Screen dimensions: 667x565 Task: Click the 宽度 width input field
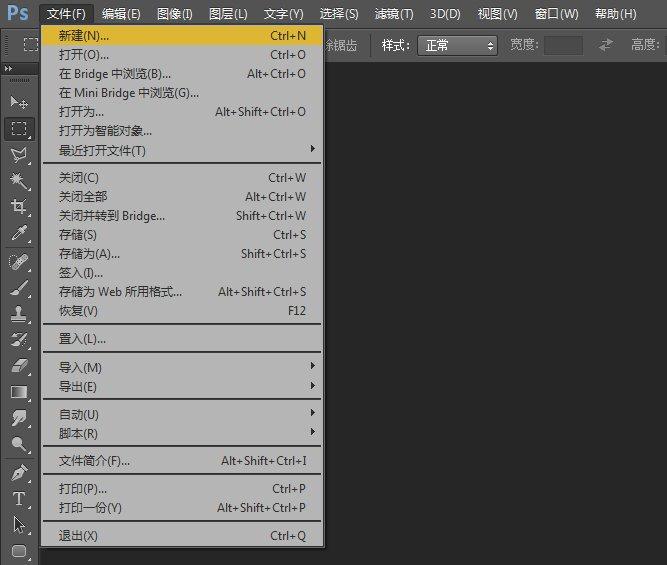pos(563,45)
